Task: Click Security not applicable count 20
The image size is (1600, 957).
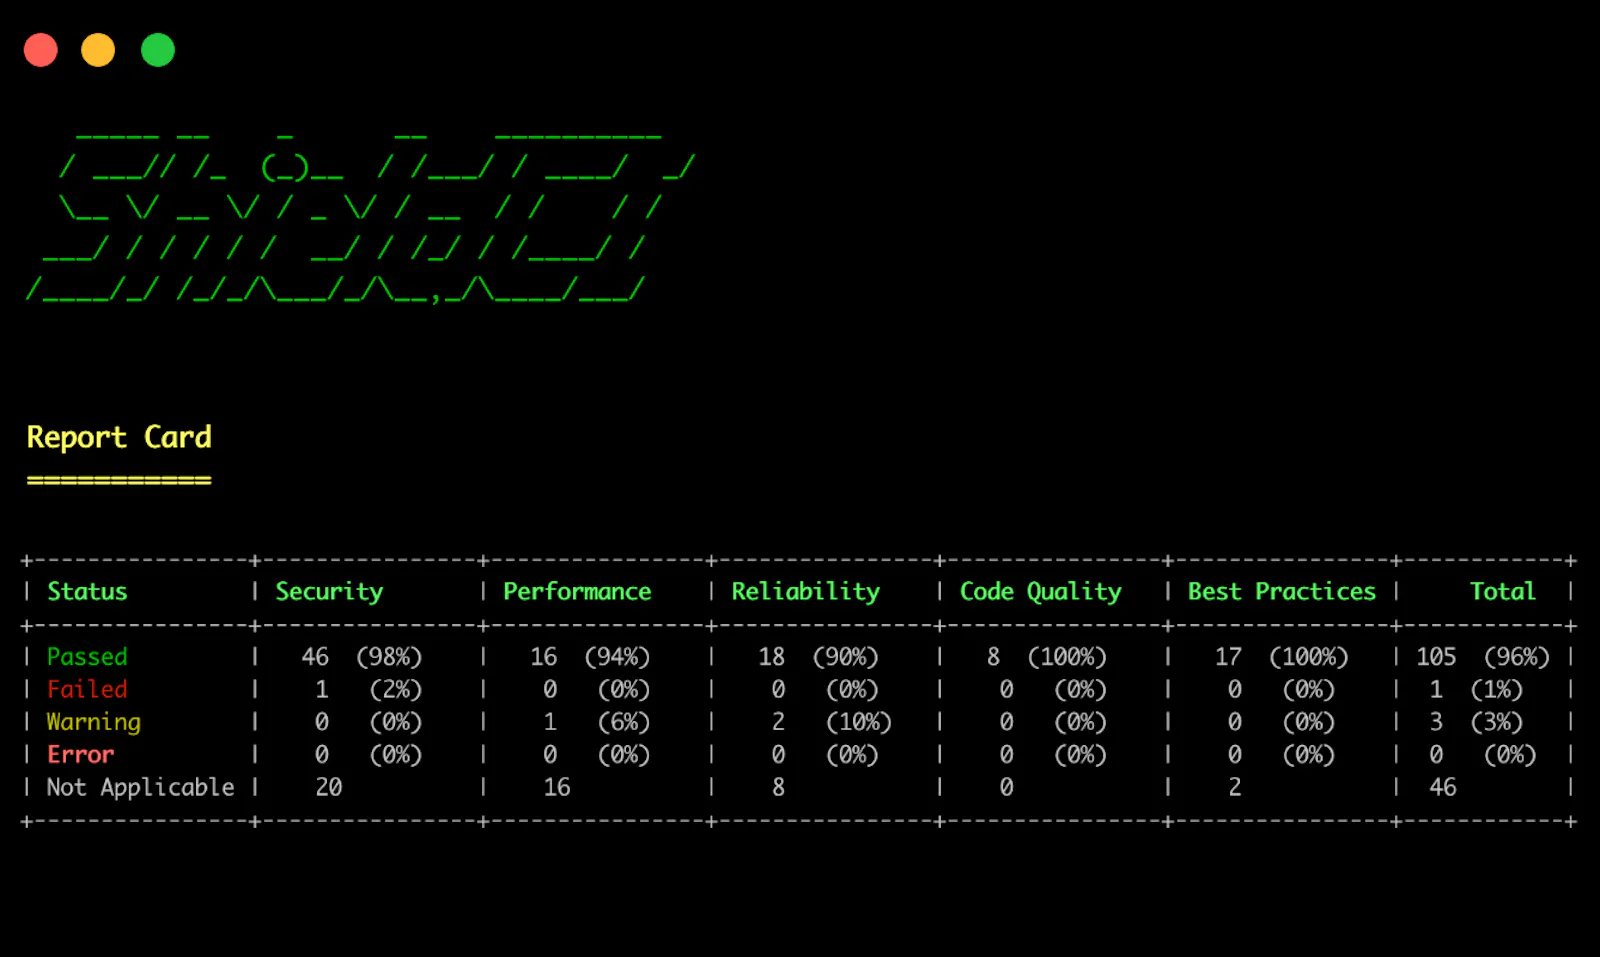Action: 329,787
